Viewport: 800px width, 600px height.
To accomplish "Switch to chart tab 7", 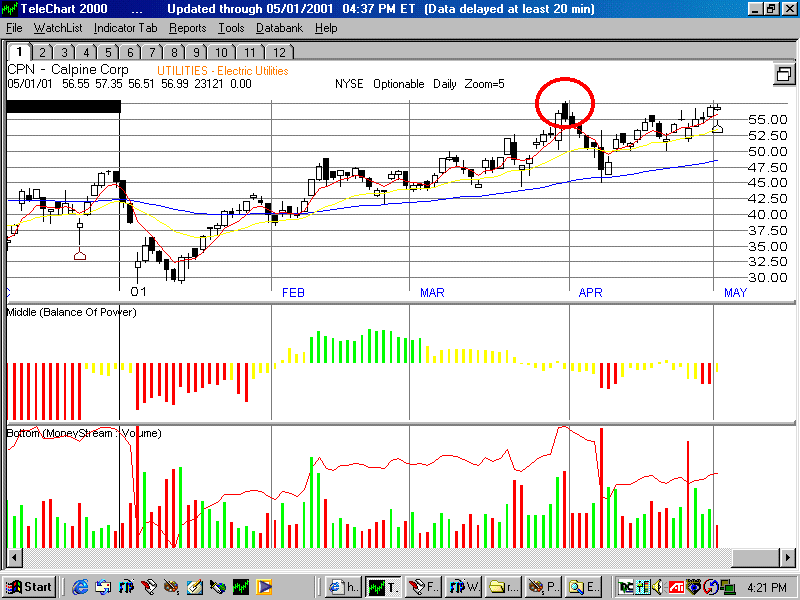I will click(153, 53).
